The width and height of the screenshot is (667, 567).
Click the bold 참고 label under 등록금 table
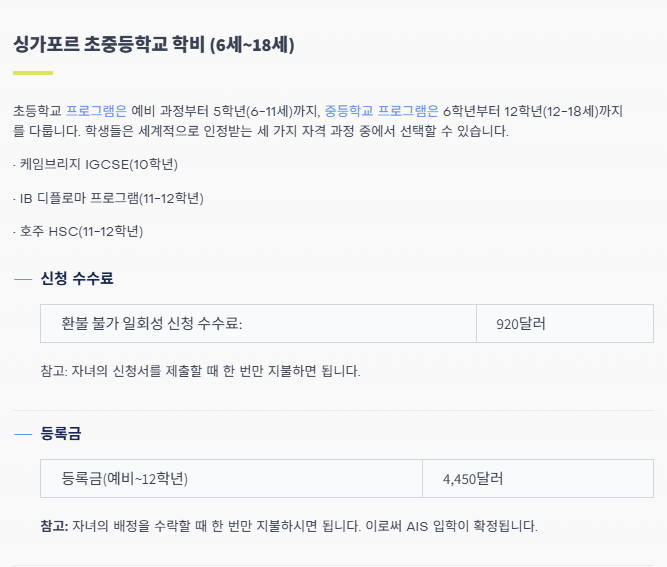(54, 526)
